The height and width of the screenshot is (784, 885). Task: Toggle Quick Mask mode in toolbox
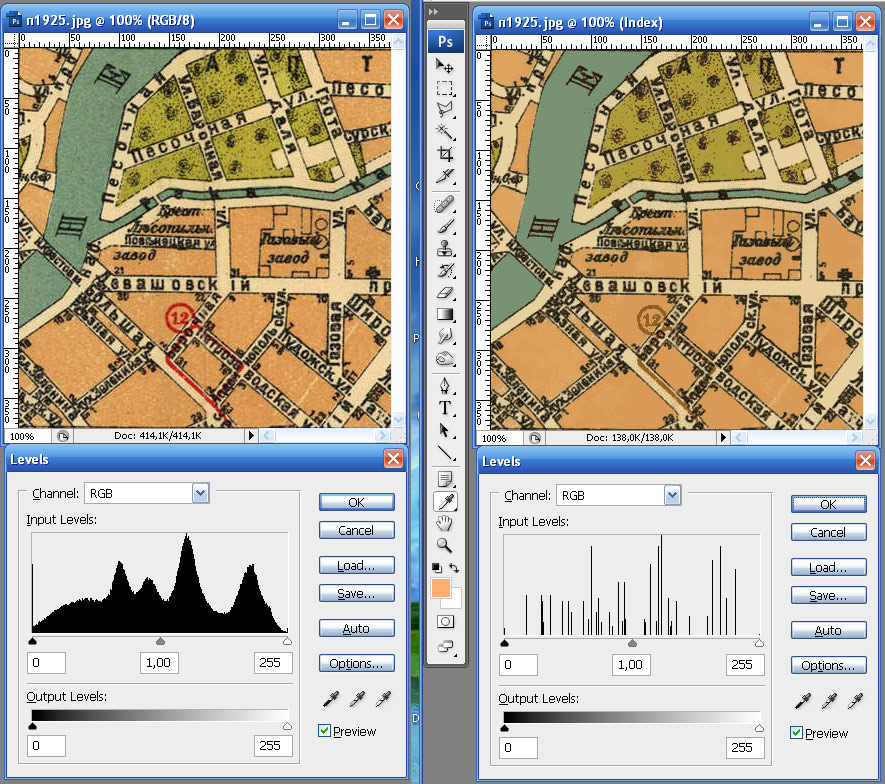[445, 621]
